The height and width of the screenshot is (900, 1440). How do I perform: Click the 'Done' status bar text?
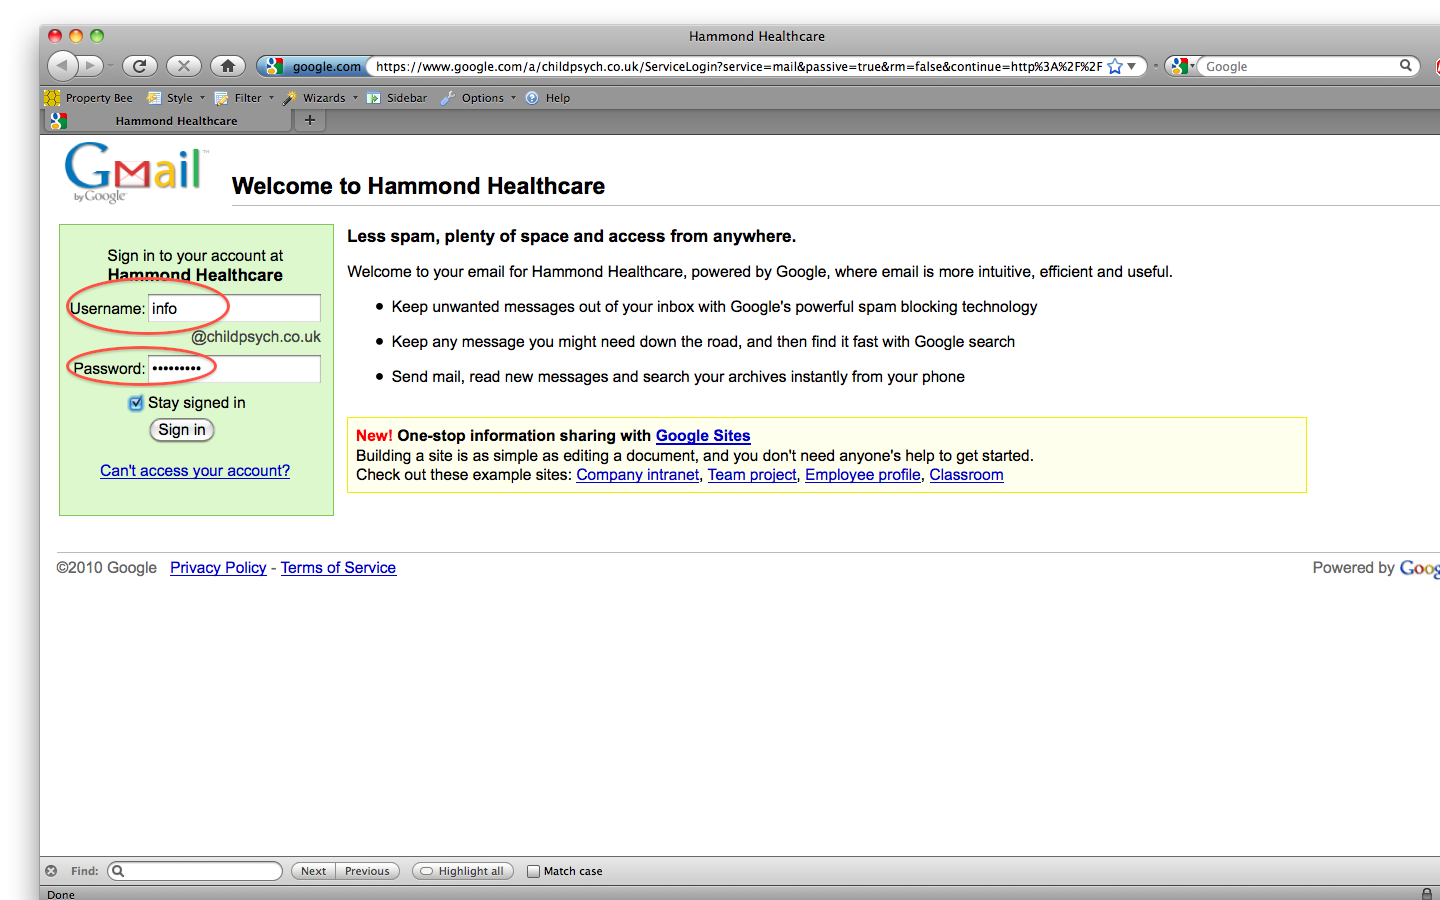pyautogui.click(x=61, y=894)
